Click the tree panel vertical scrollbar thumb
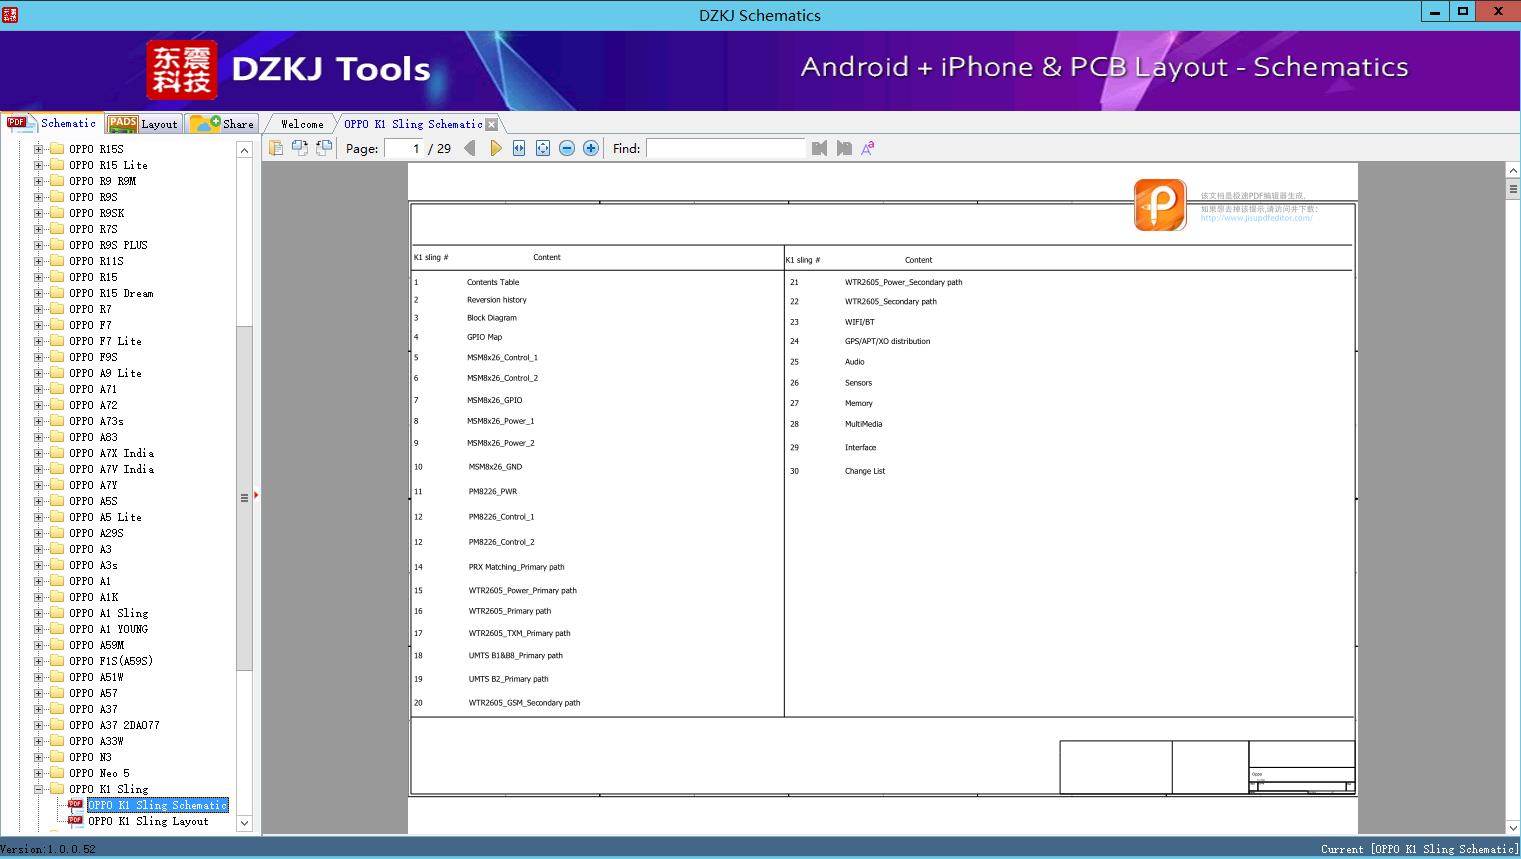This screenshot has width=1521, height=859. pos(244,498)
